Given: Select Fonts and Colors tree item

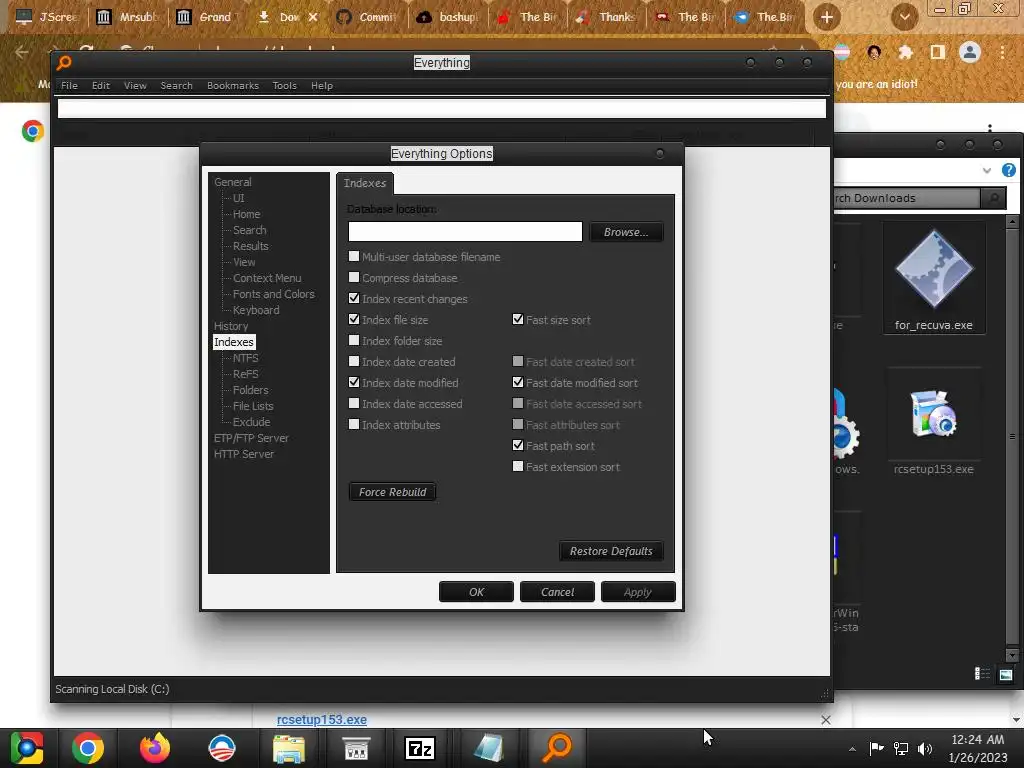Looking at the screenshot, I should click(274, 294).
